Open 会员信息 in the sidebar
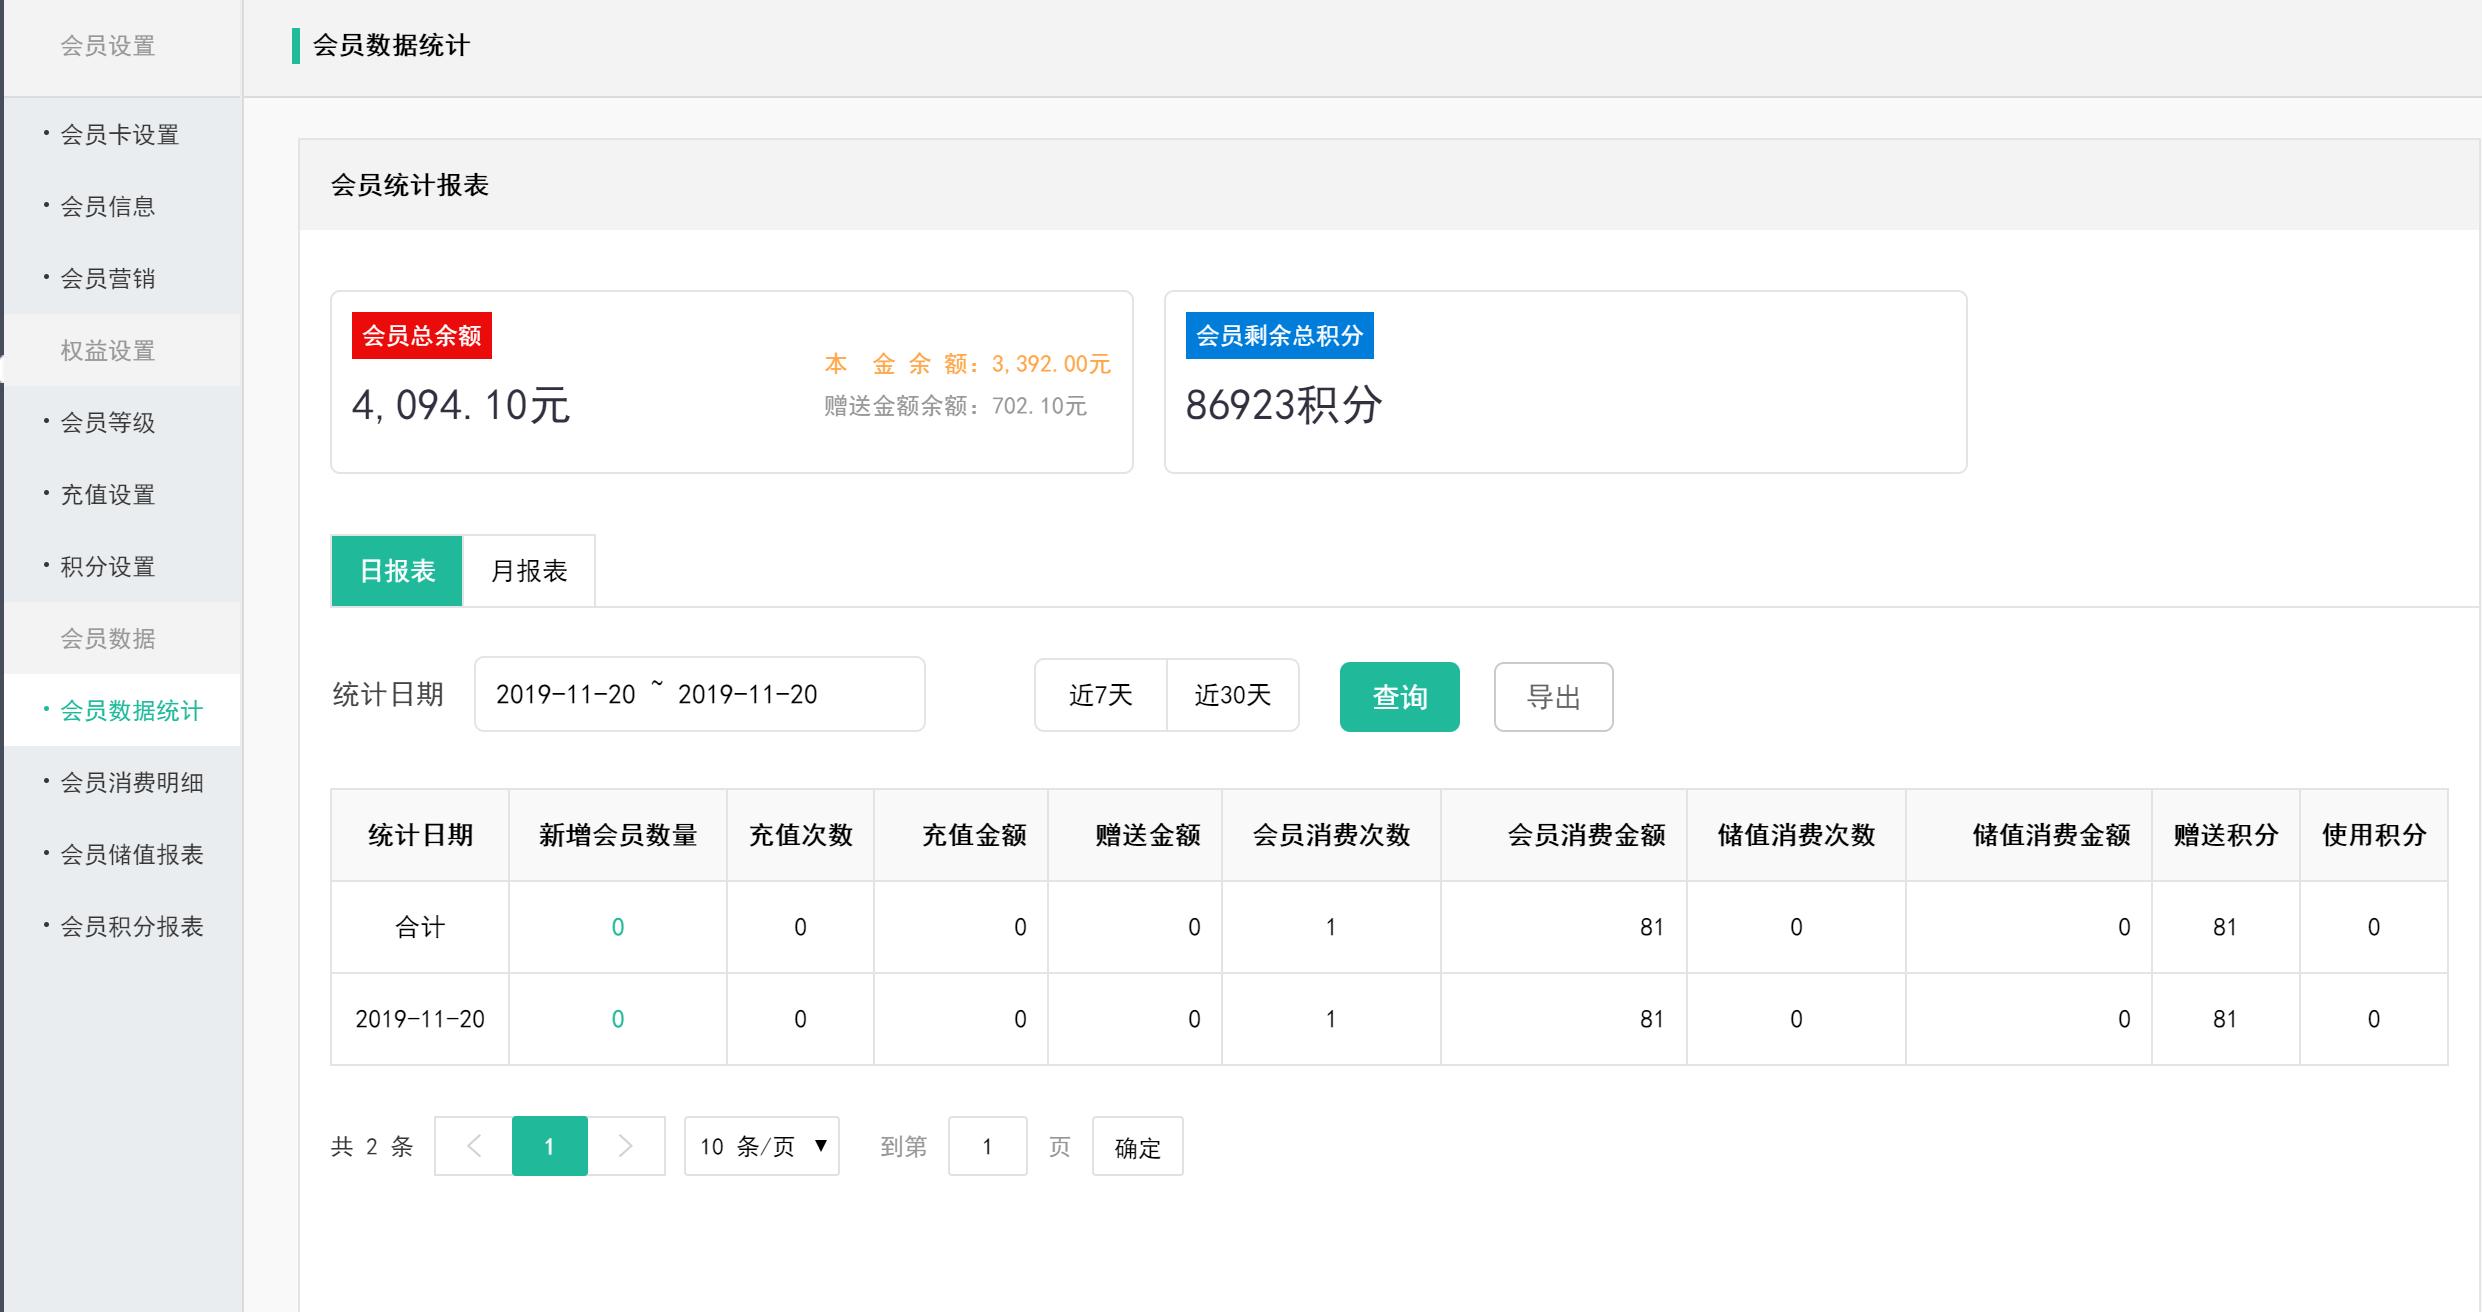Screen dimensions: 2482x1312 (108, 207)
